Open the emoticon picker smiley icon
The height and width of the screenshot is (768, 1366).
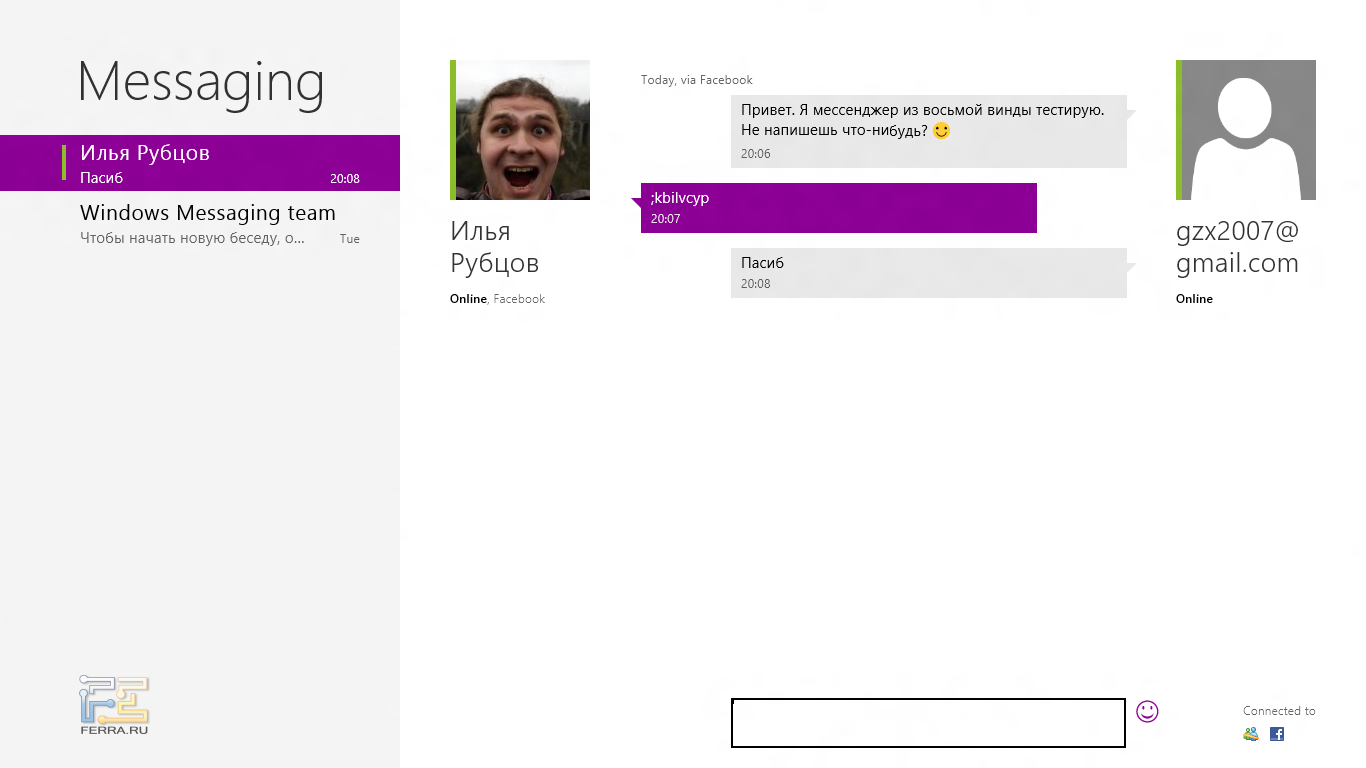[1147, 711]
